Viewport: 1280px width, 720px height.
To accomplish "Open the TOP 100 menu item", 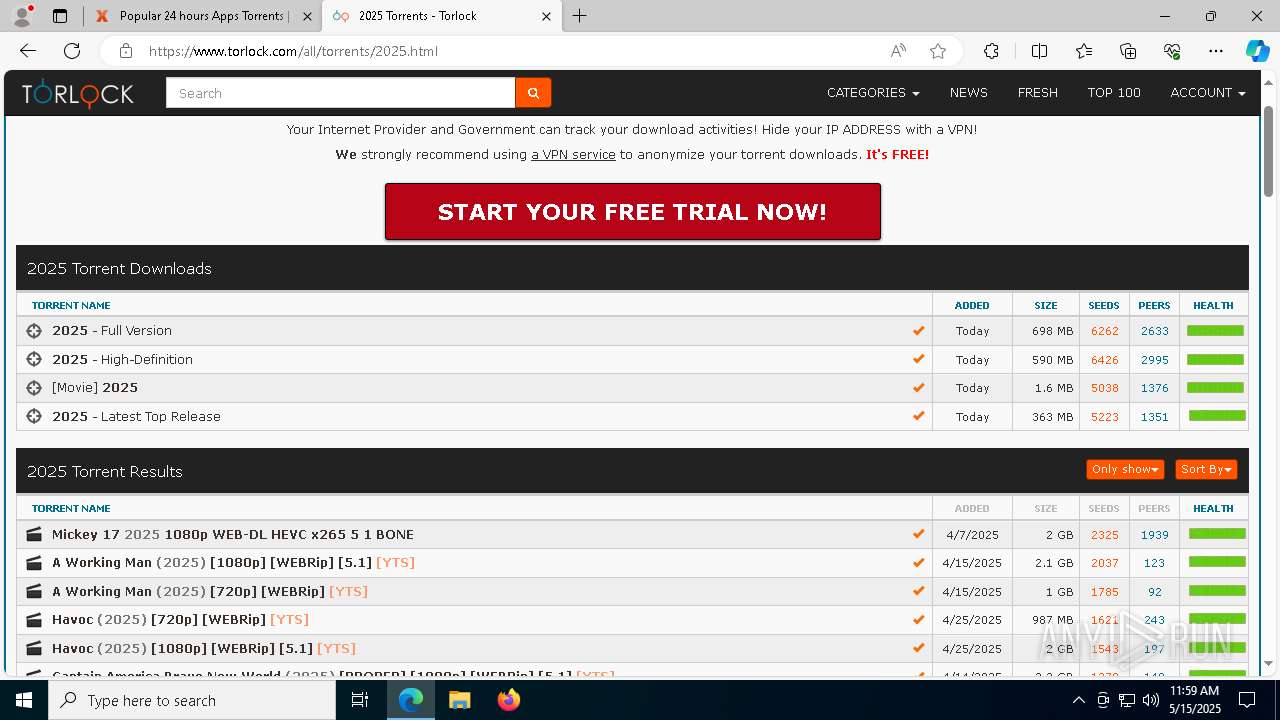I will (x=1114, y=93).
